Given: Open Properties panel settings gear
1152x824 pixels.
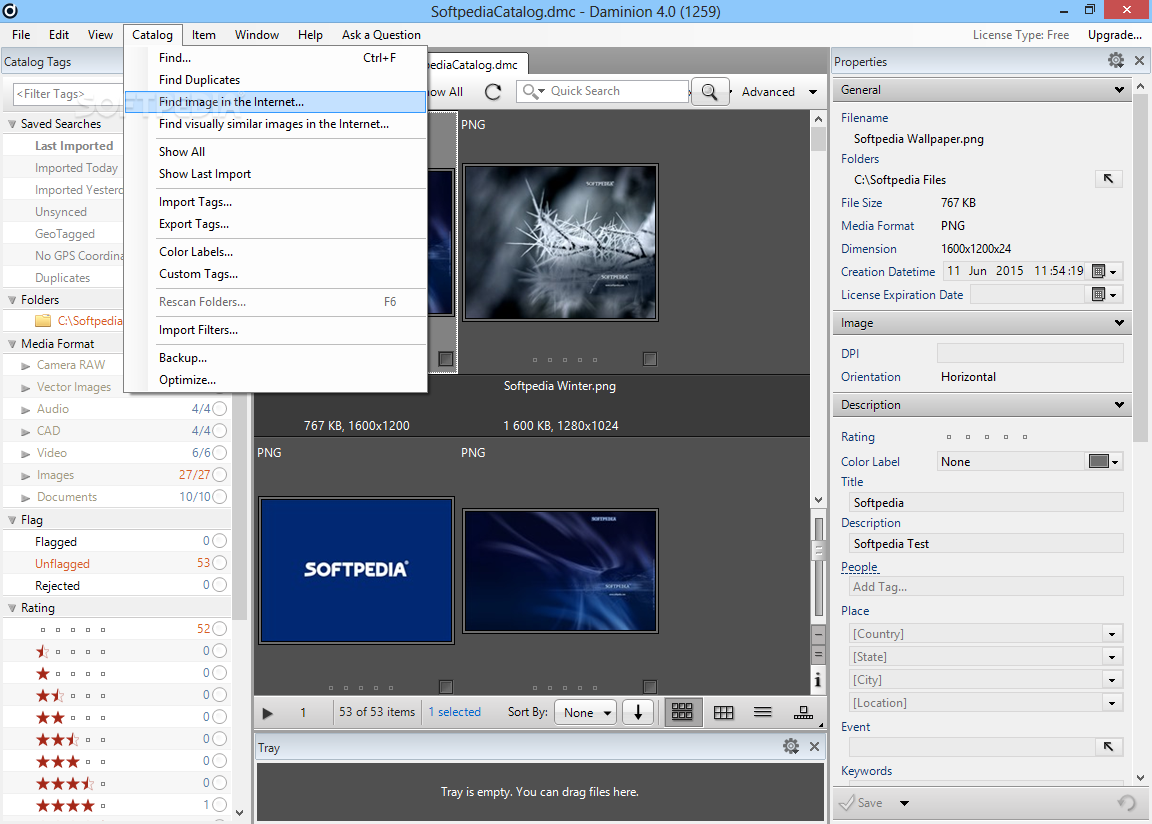Looking at the screenshot, I should [x=1116, y=61].
